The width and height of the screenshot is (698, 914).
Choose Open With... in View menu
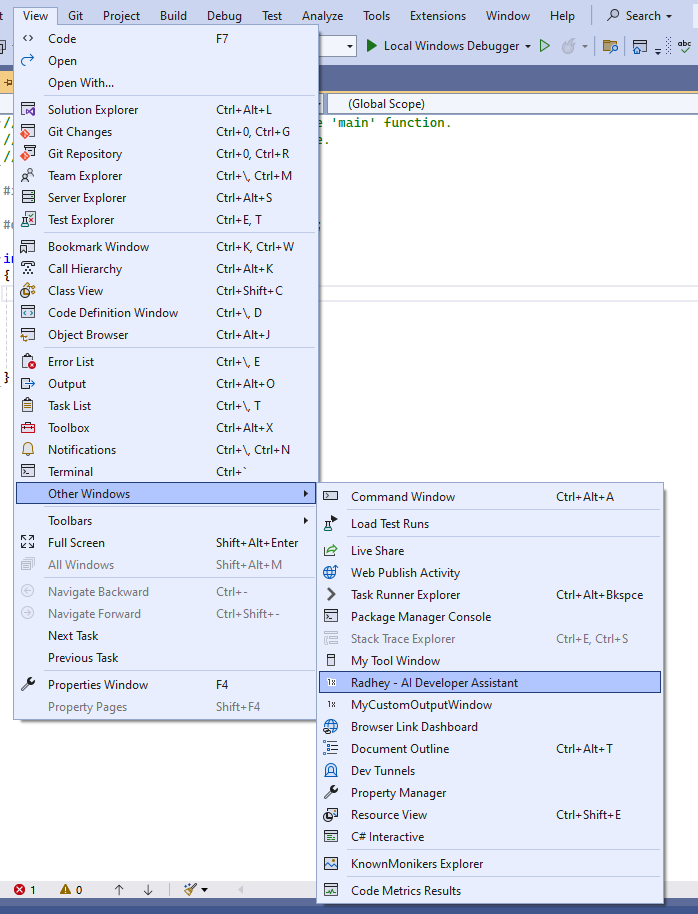pos(166,83)
